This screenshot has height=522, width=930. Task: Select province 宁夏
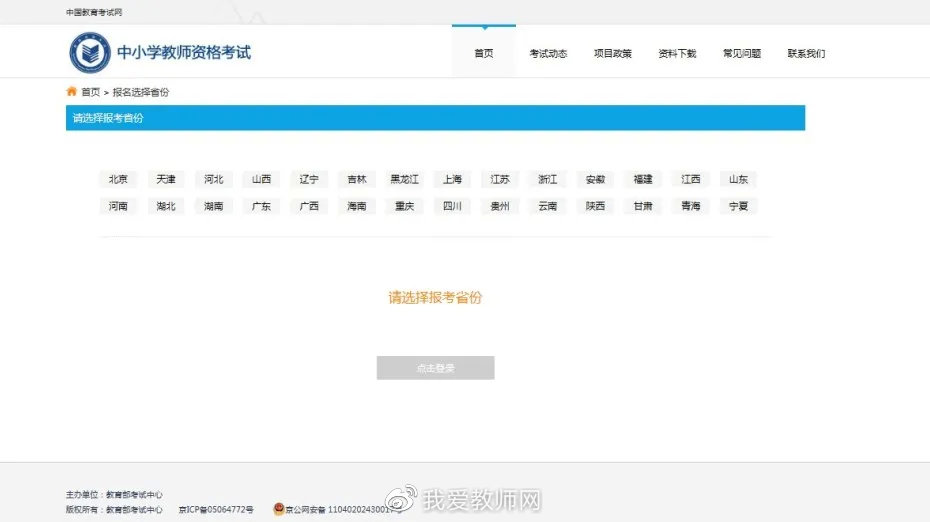738,206
